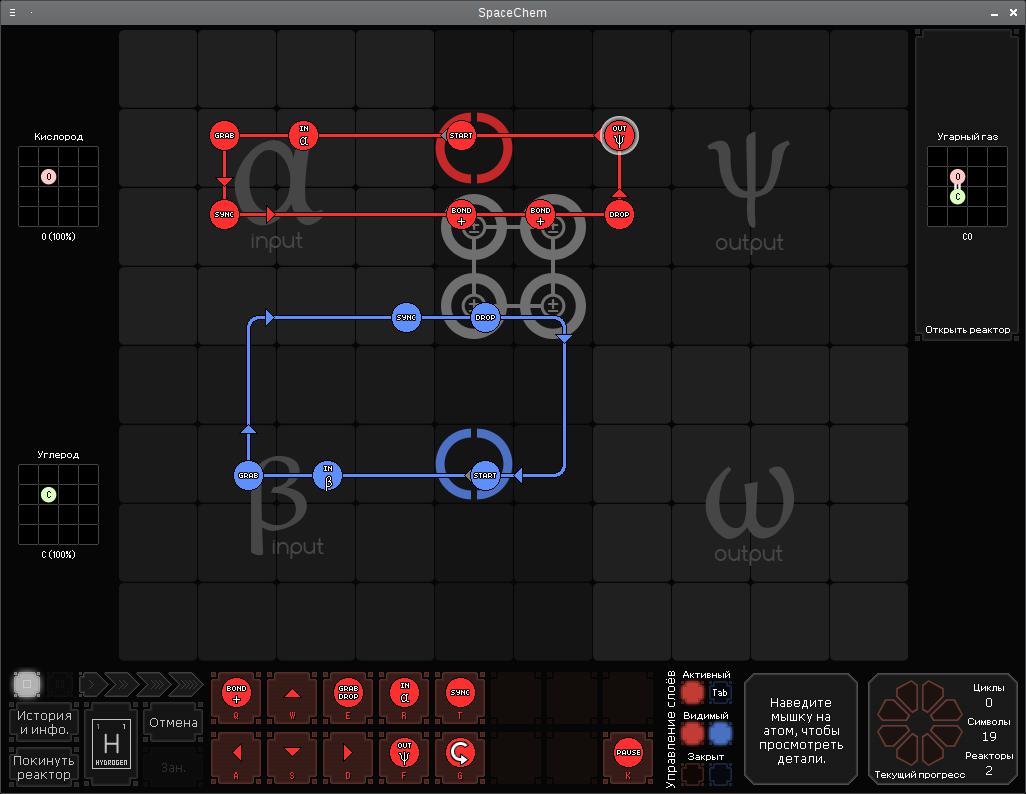Viewport: 1026px width, 794px height.
Task: Minimize the SpaceChem window
Action: coord(994,13)
